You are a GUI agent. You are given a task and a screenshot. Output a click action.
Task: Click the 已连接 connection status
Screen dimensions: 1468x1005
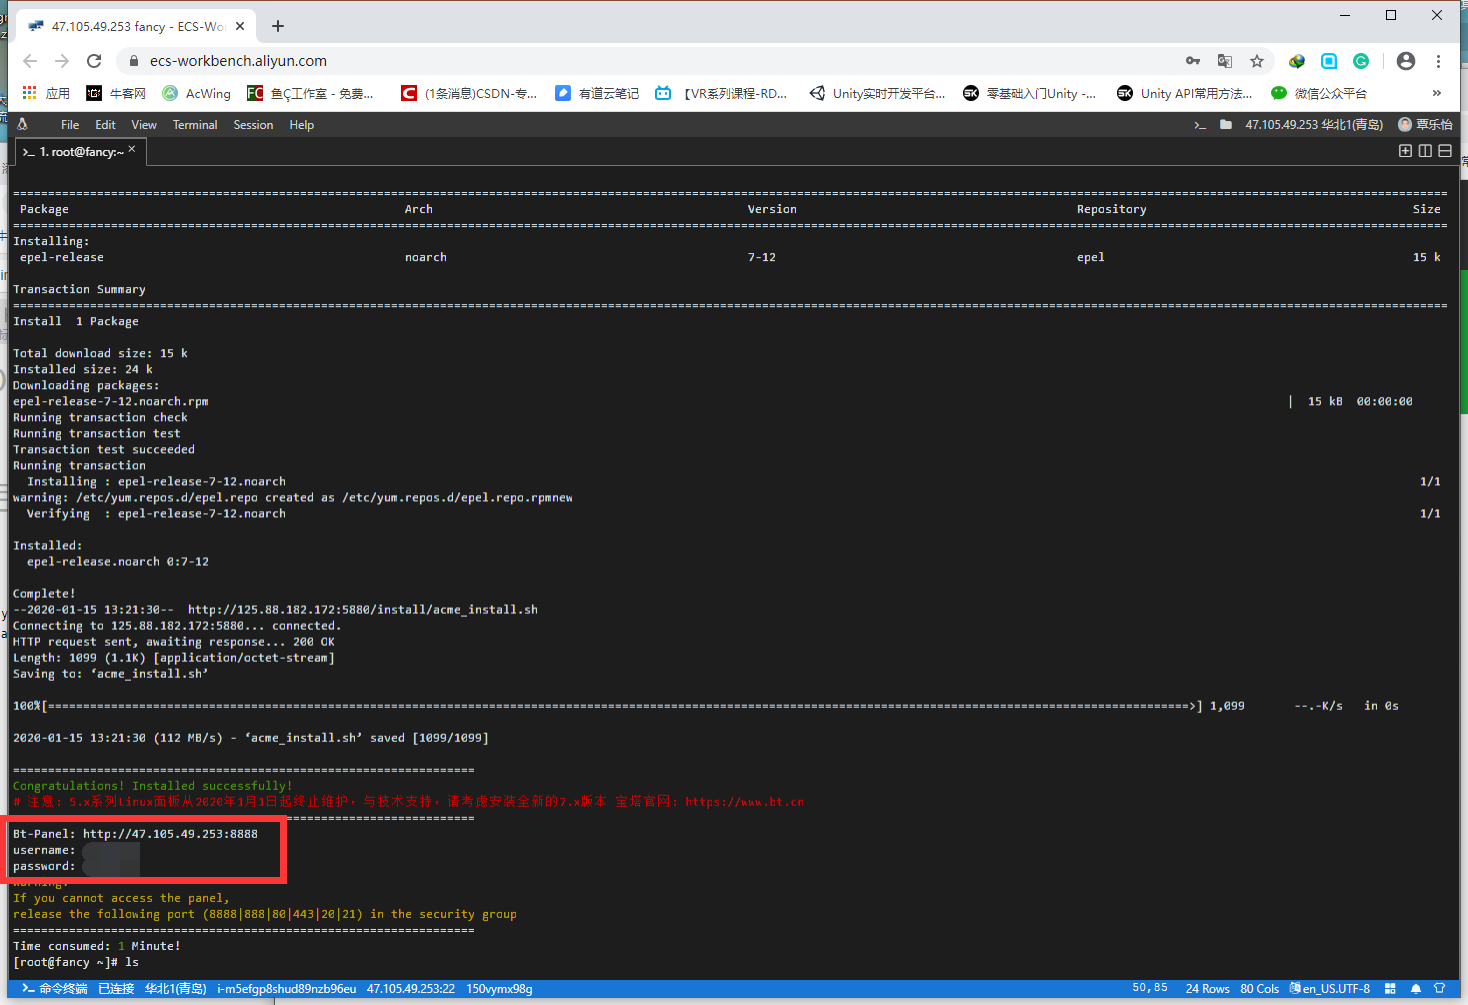[x=116, y=989]
